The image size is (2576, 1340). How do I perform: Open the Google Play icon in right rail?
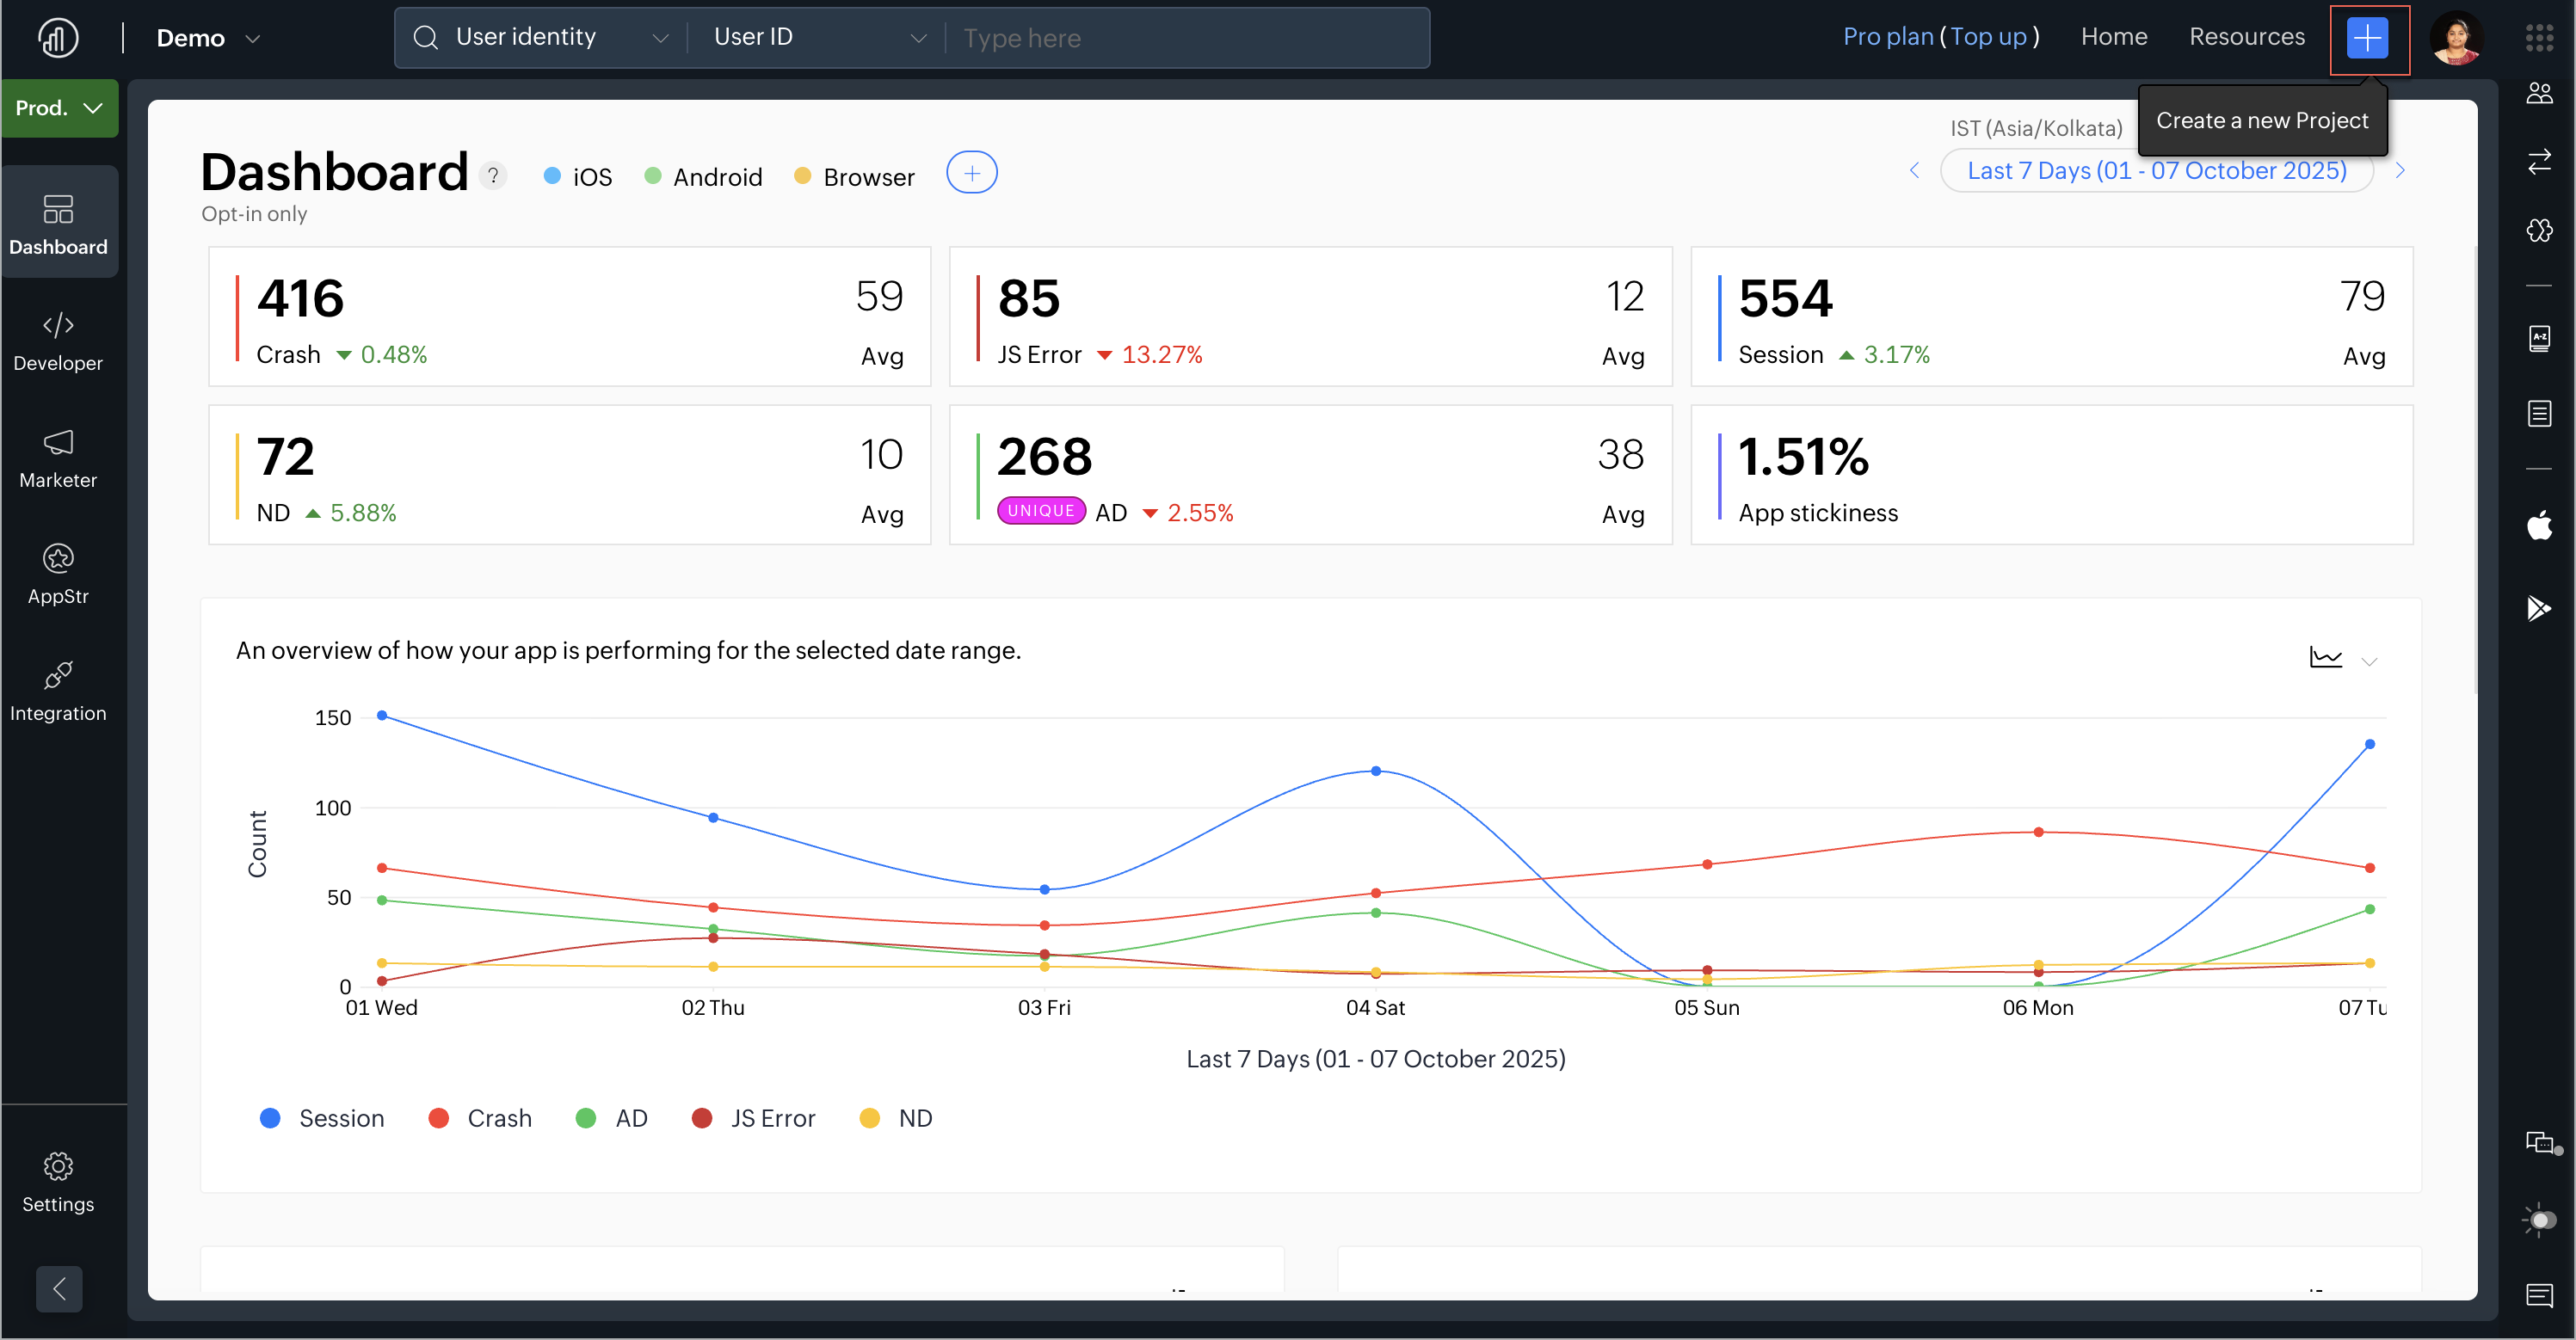2539,608
